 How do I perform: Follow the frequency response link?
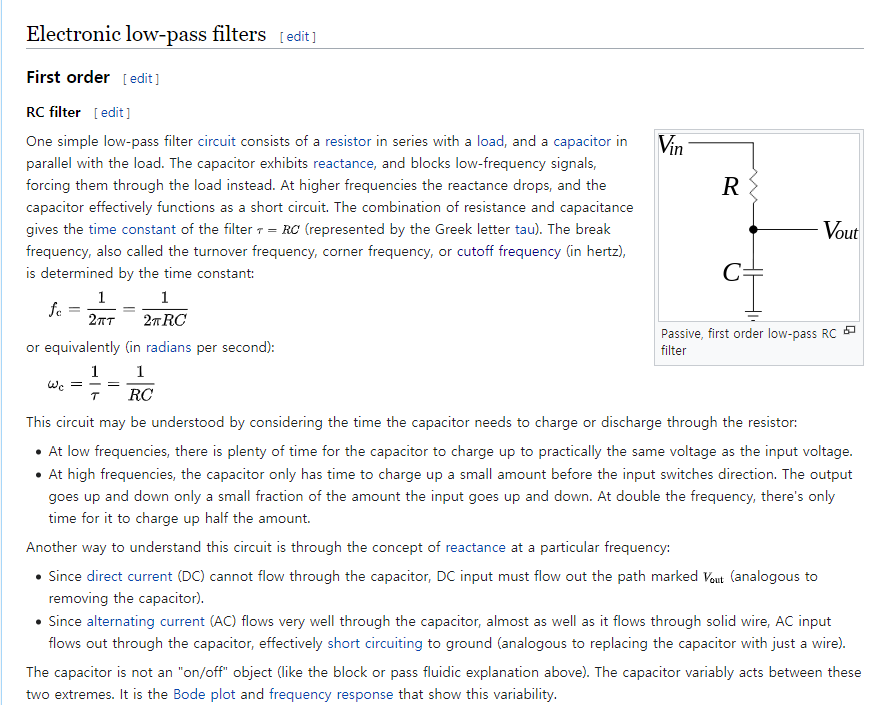click(x=331, y=694)
